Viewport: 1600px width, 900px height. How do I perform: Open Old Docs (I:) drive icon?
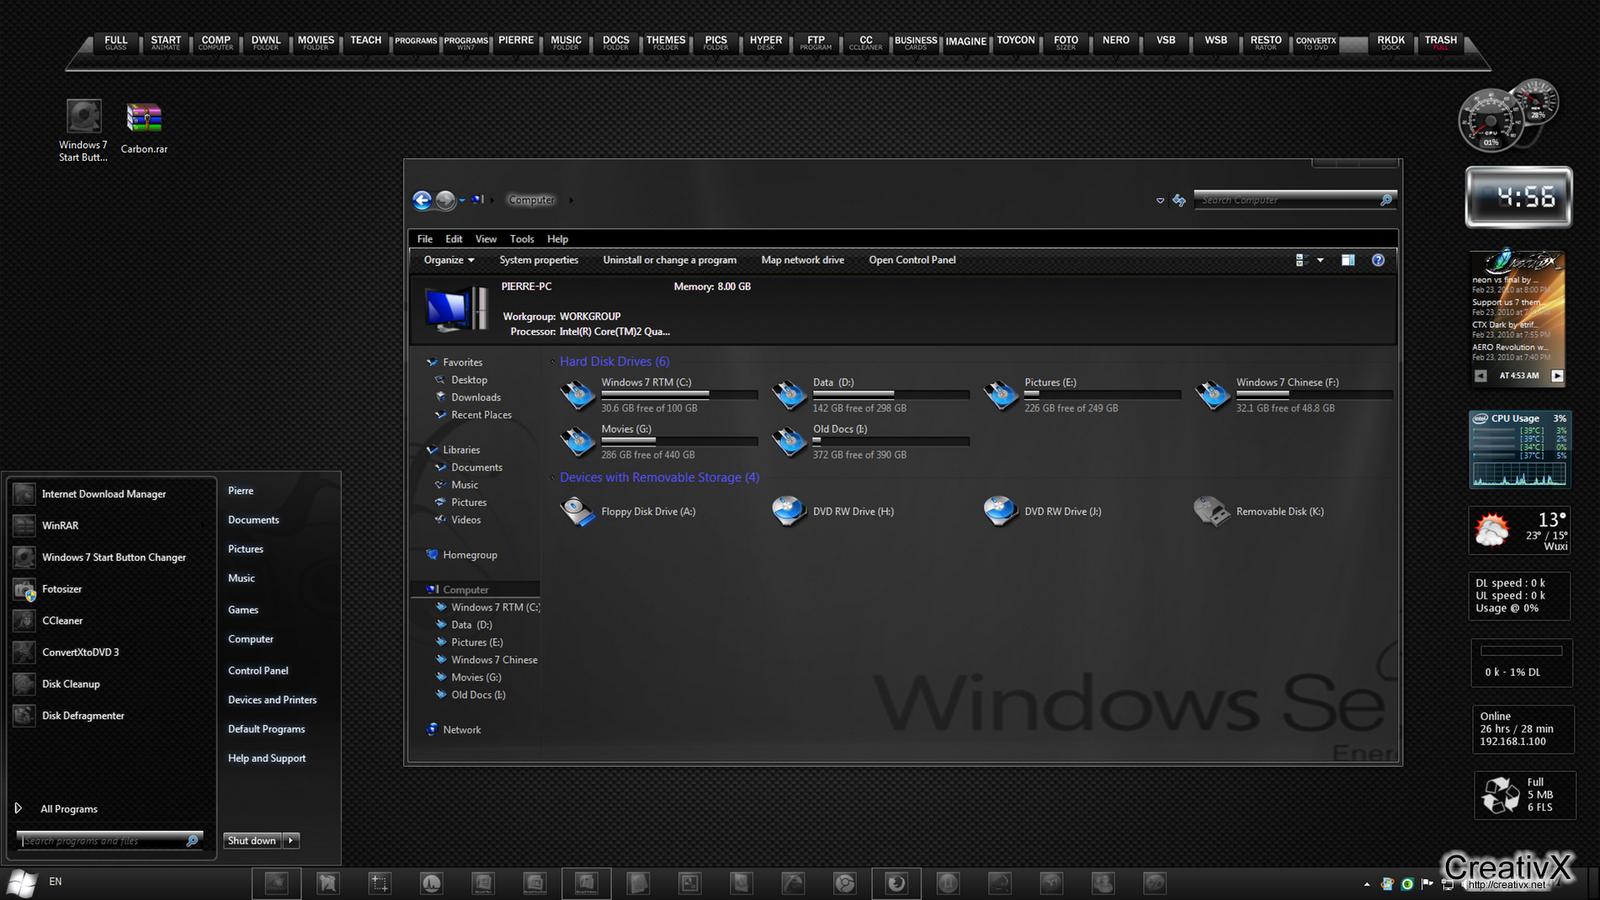[789, 442]
